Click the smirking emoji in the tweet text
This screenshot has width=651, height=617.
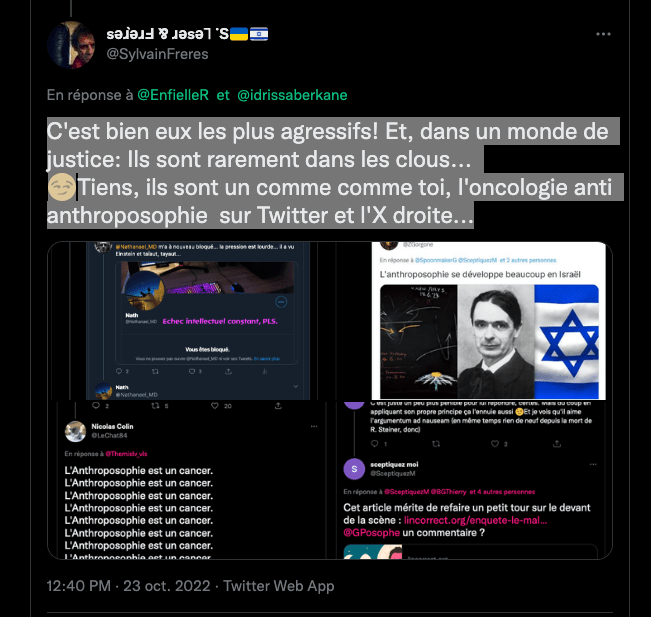61,187
